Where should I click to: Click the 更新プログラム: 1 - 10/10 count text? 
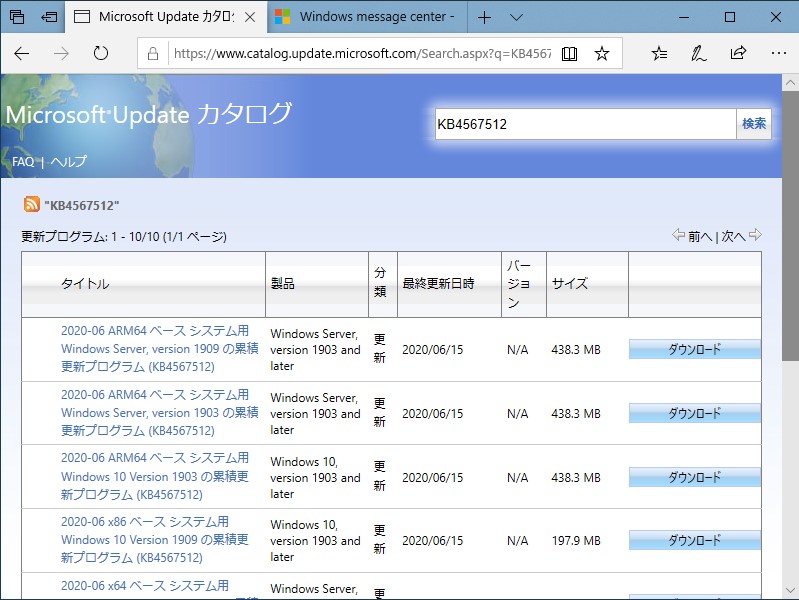click(x=124, y=237)
